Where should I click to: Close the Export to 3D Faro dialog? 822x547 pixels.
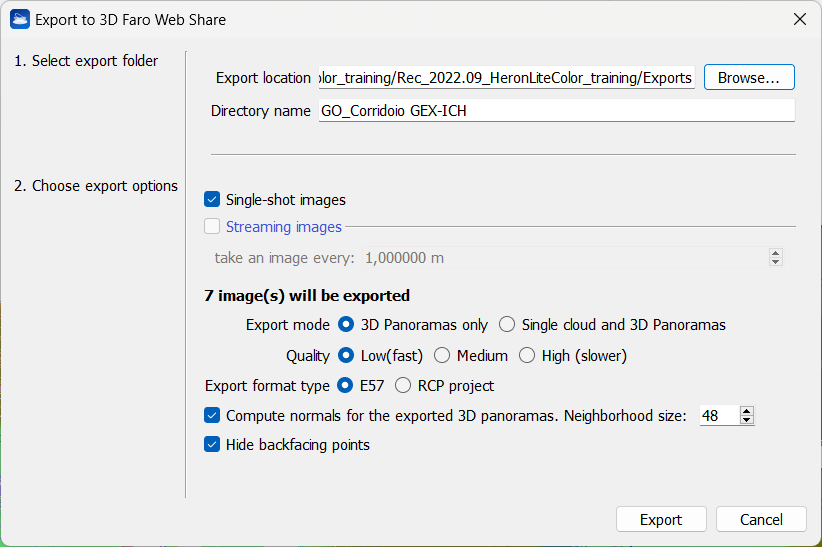799,19
